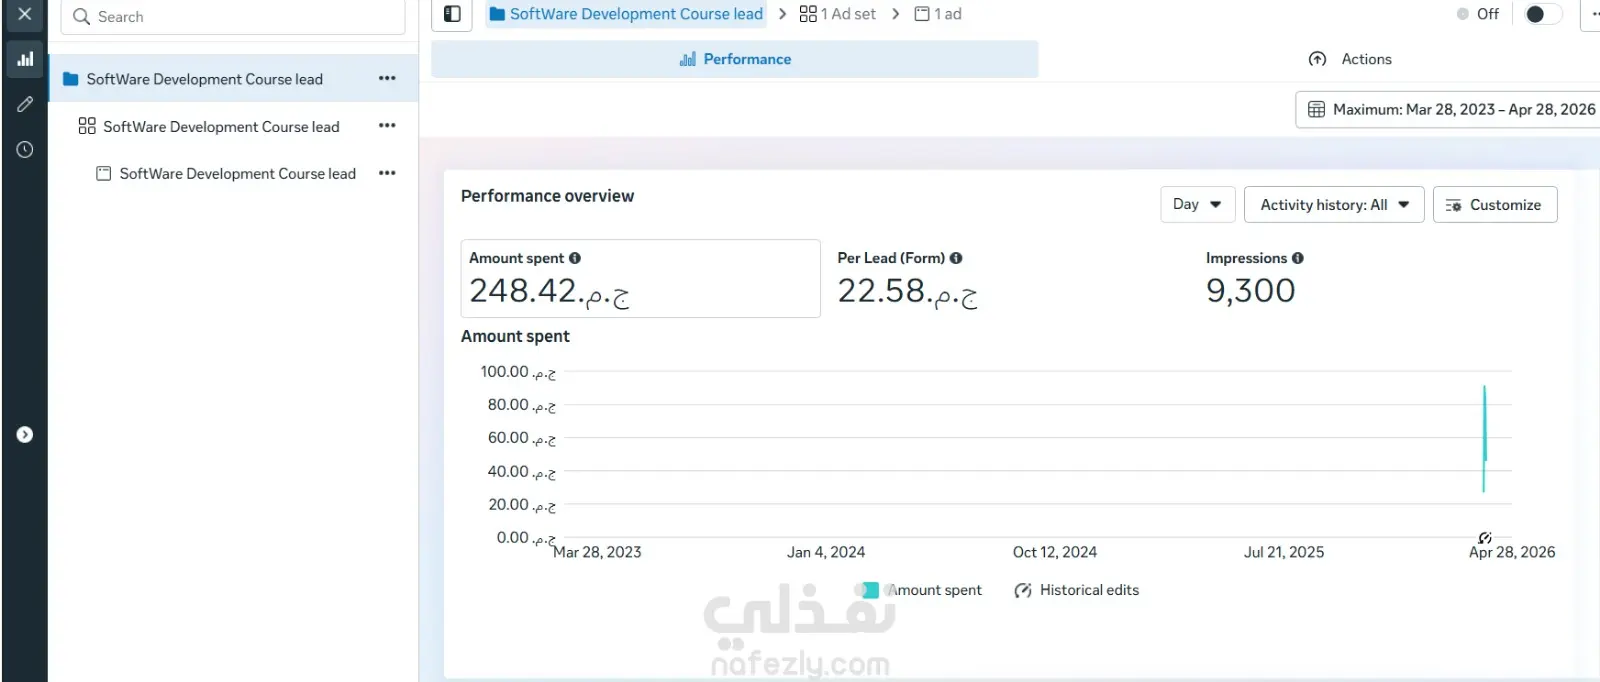Select the ad set row in the tree

pyautogui.click(x=233, y=127)
